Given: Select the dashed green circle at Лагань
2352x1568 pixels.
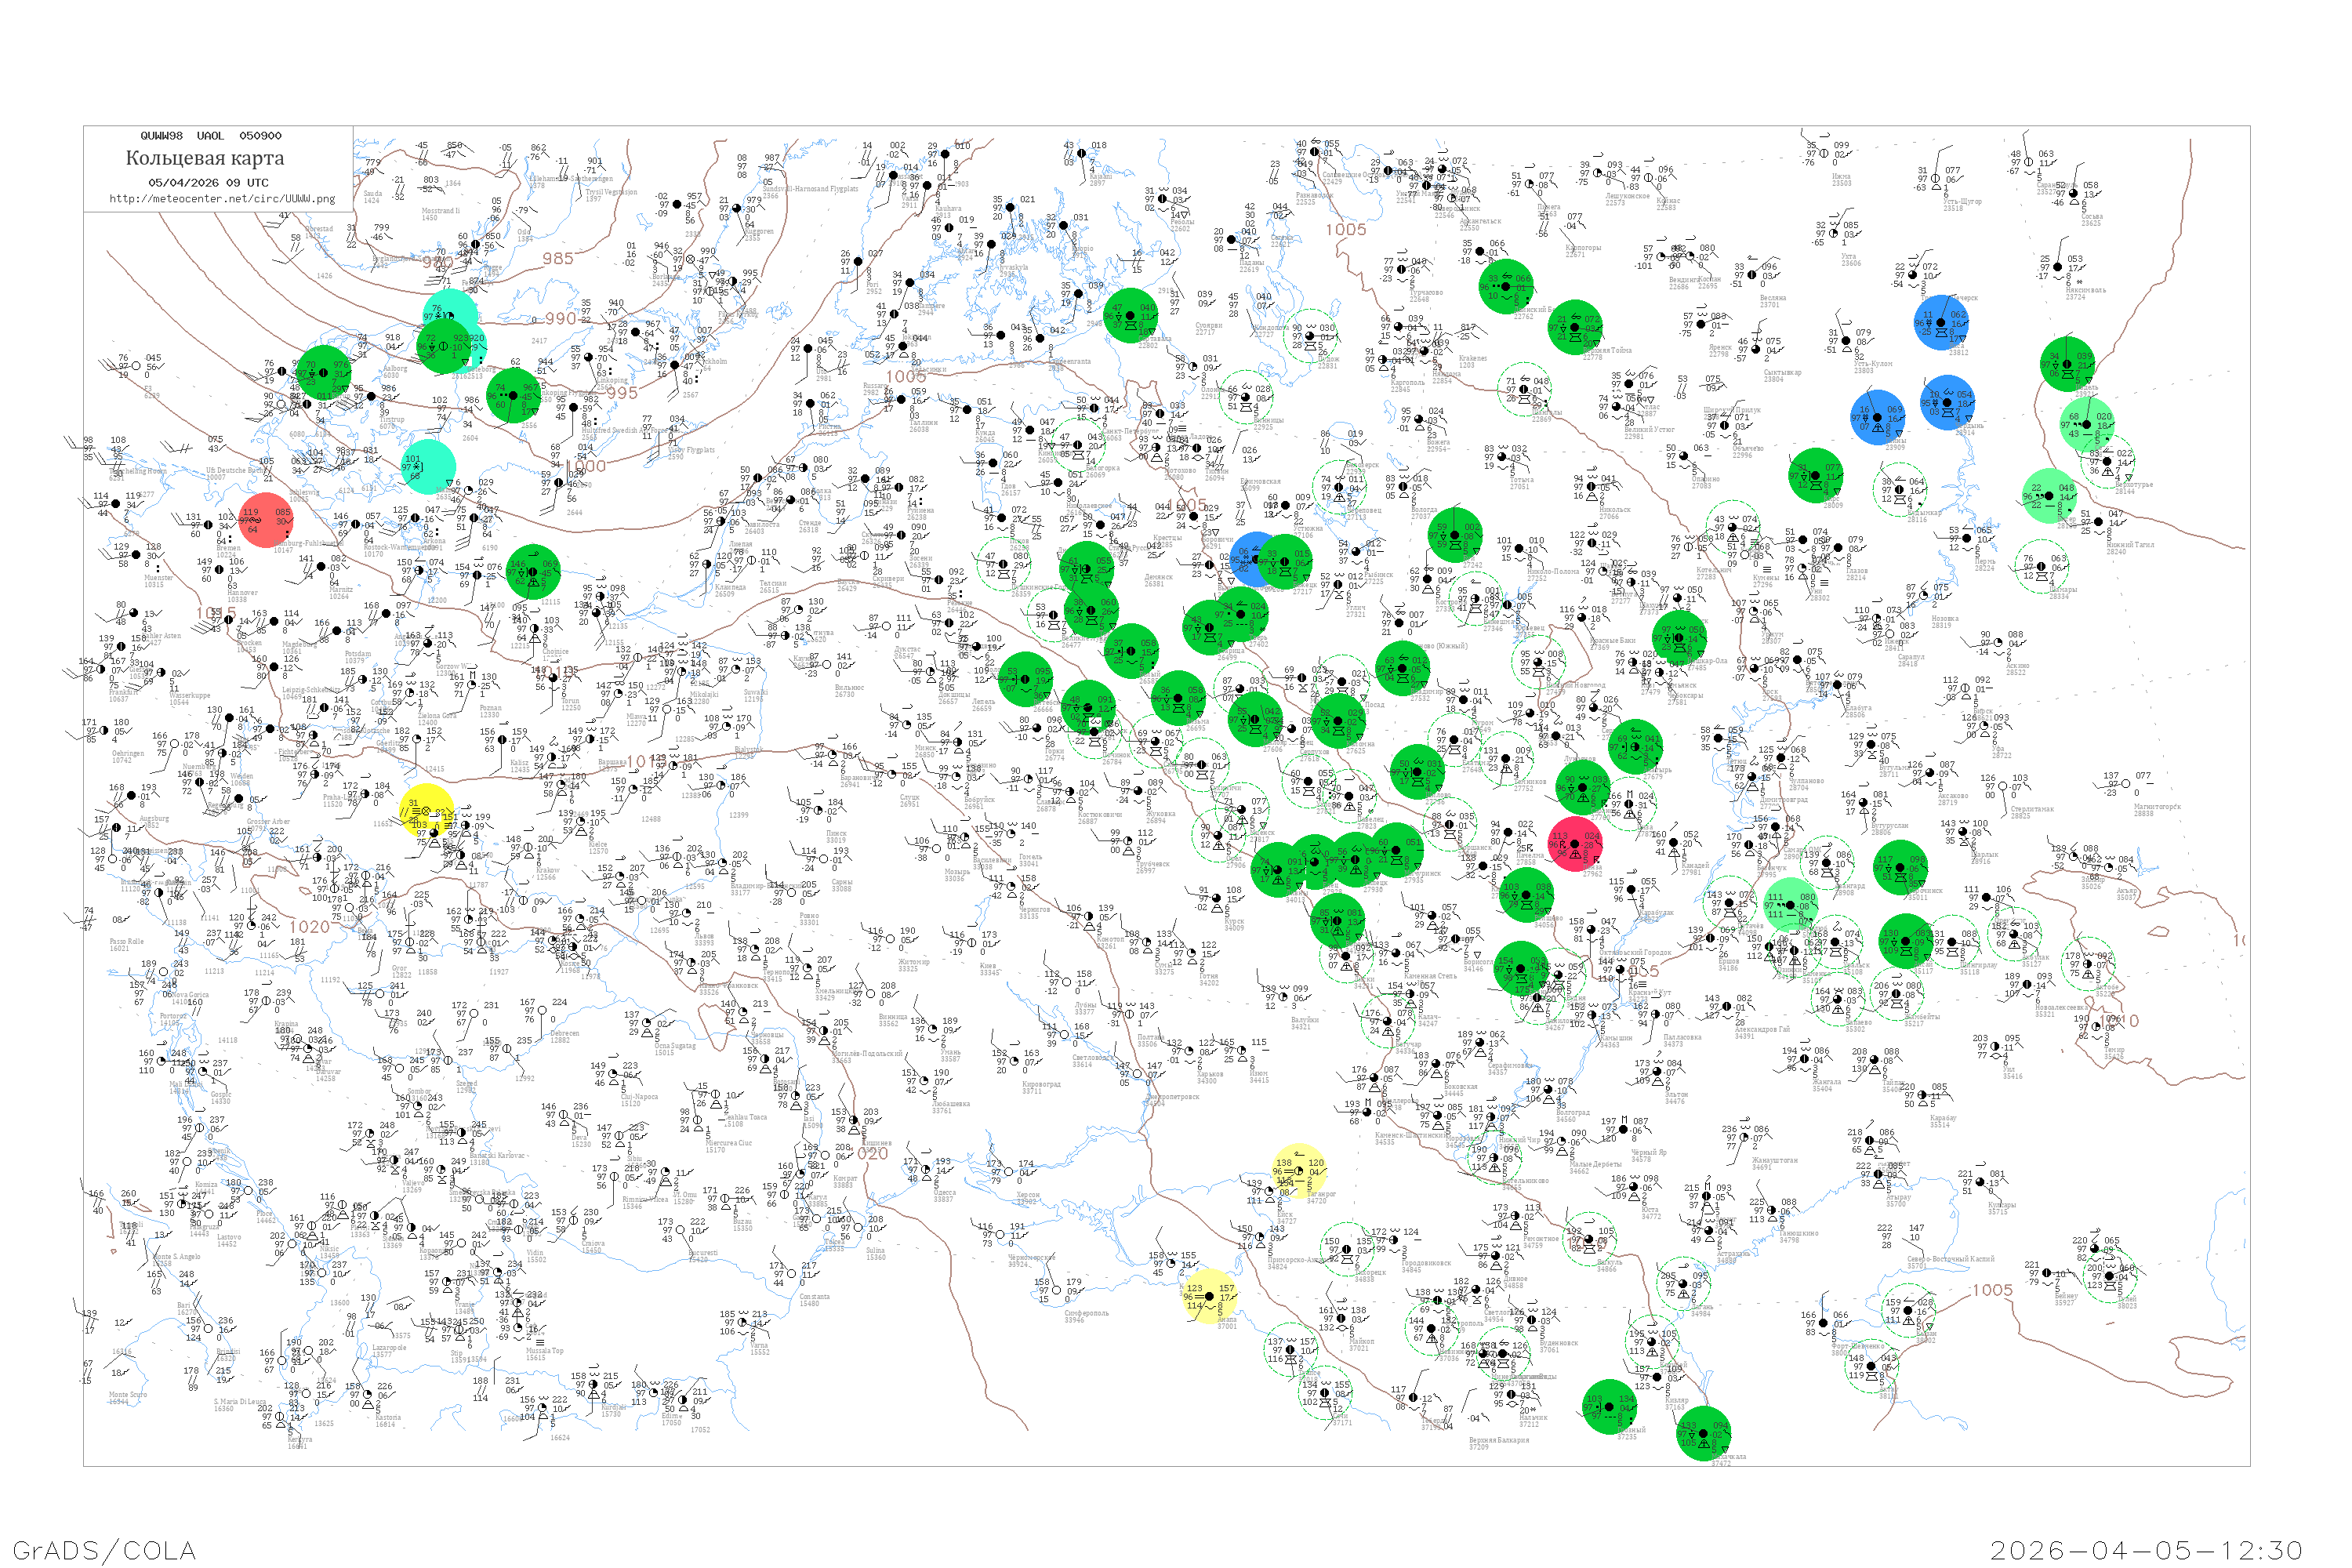Looking at the screenshot, I should pos(1685,1286).
